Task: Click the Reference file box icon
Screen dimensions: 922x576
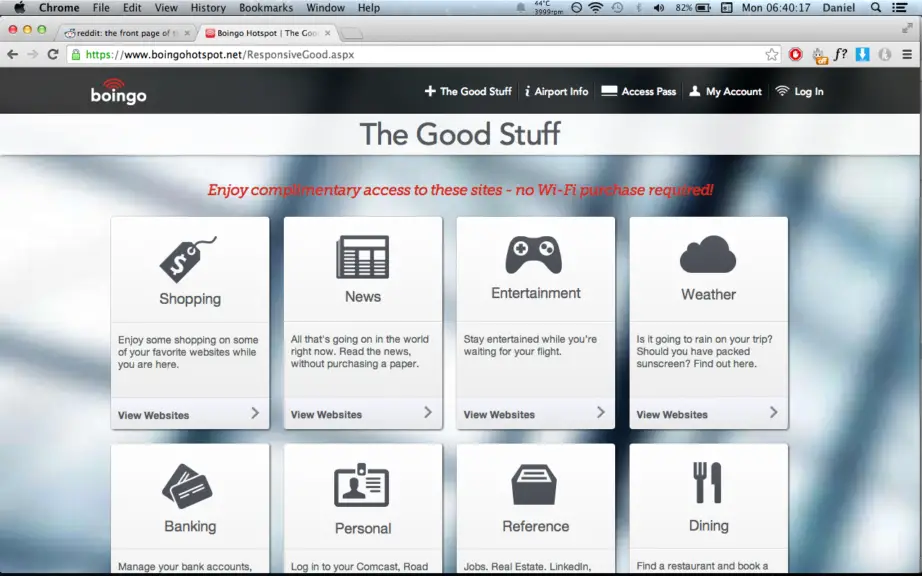Action: (x=534, y=484)
